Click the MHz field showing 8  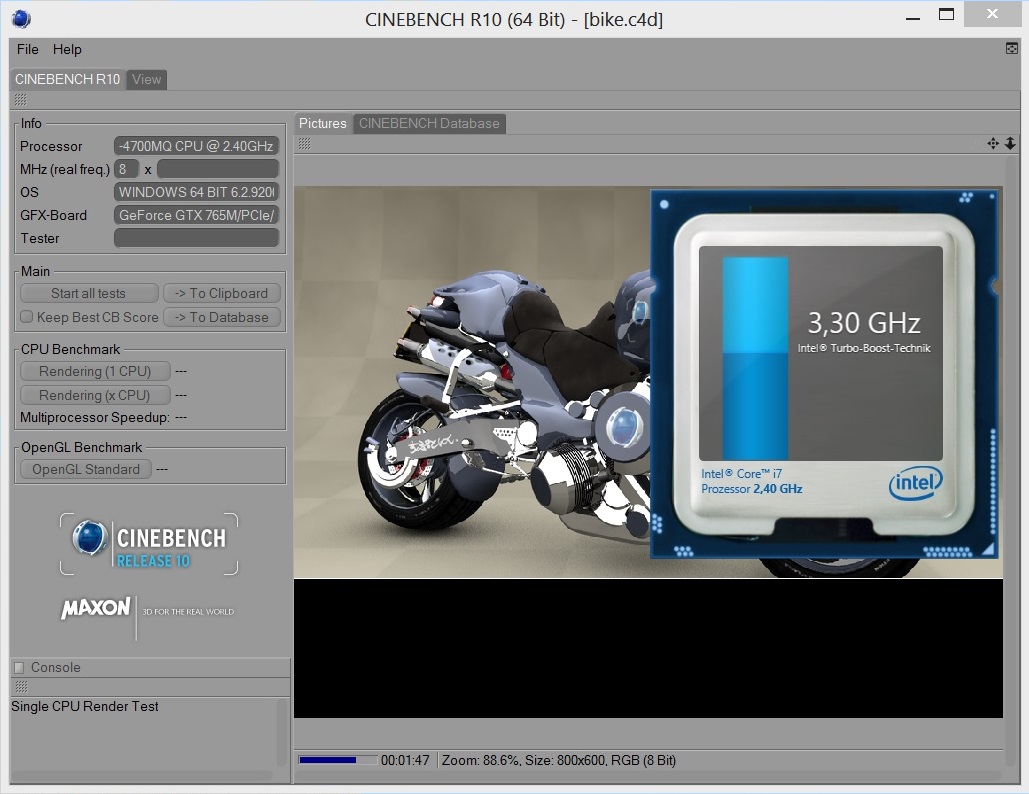126,169
